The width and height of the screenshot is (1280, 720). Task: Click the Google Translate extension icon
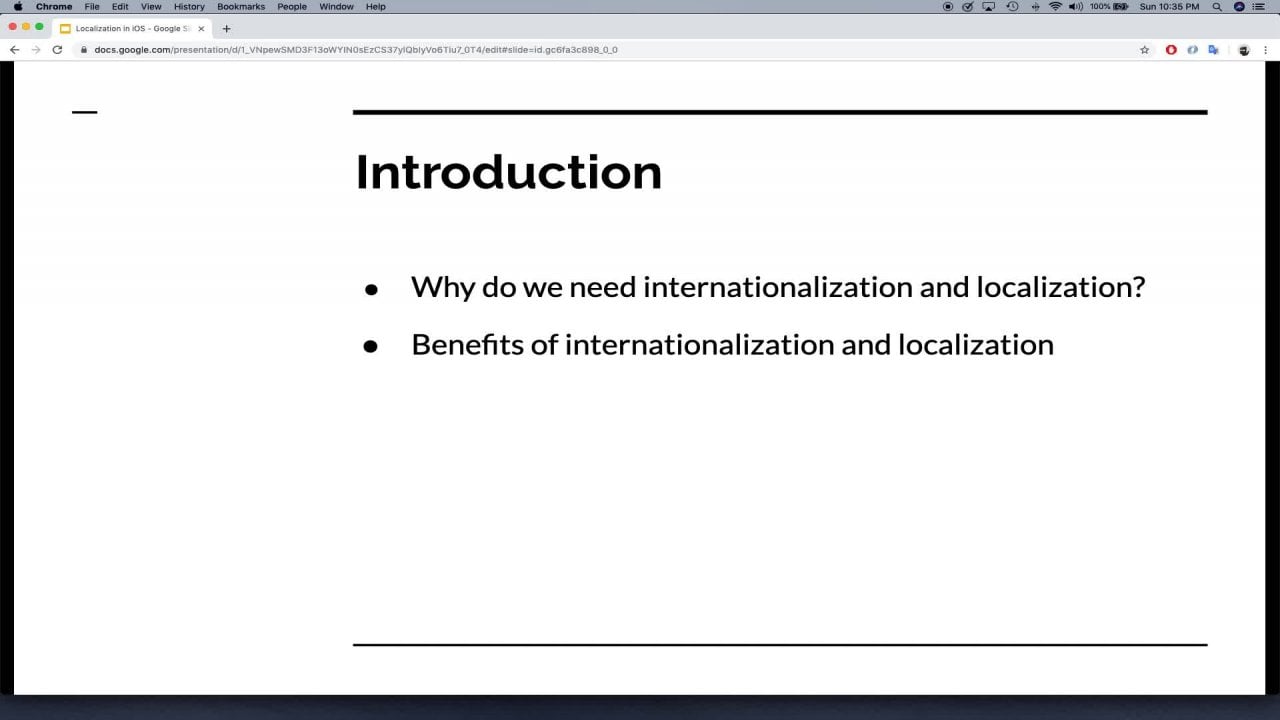click(x=1213, y=50)
